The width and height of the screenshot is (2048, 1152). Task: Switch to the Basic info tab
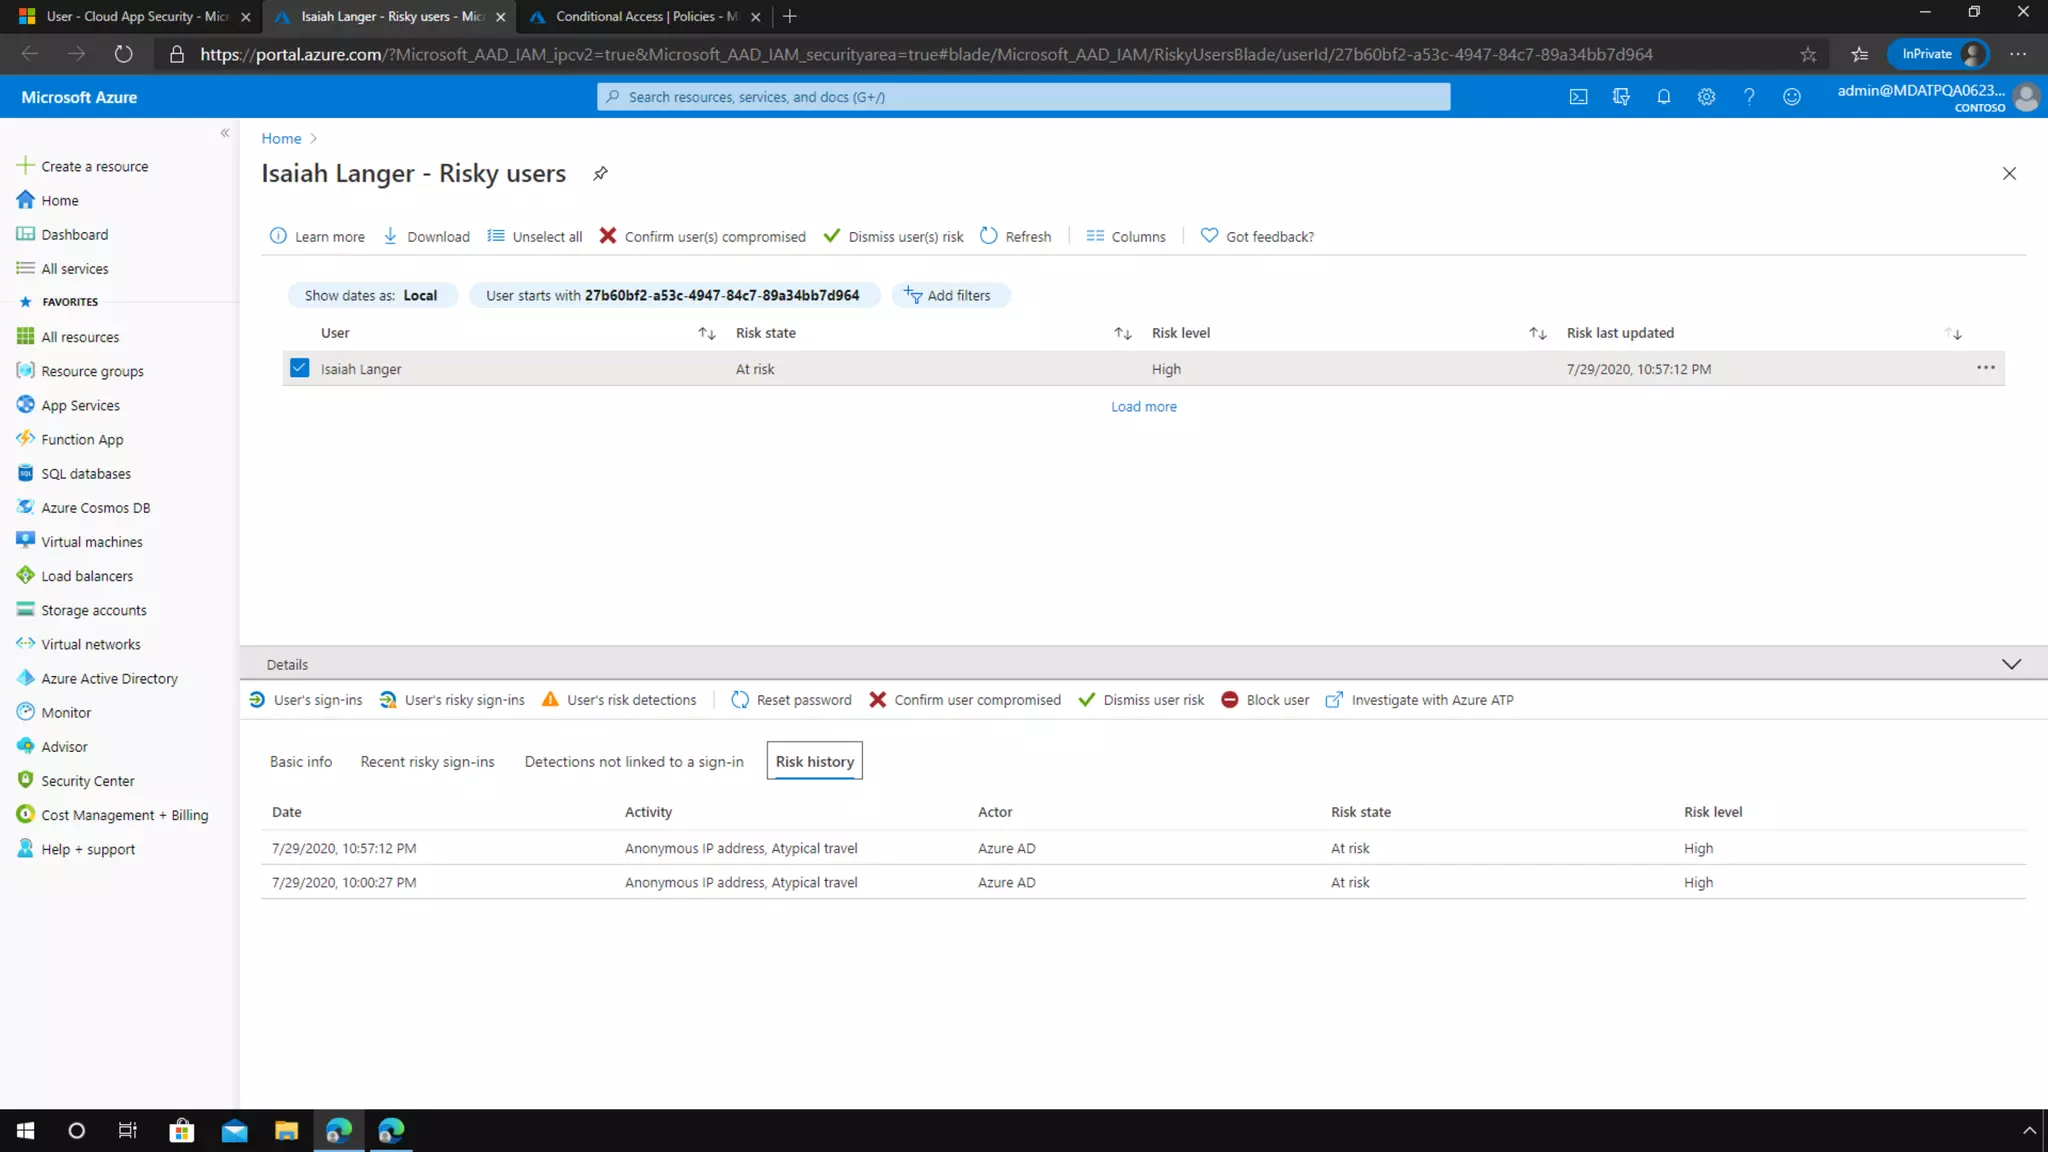pyautogui.click(x=300, y=762)
